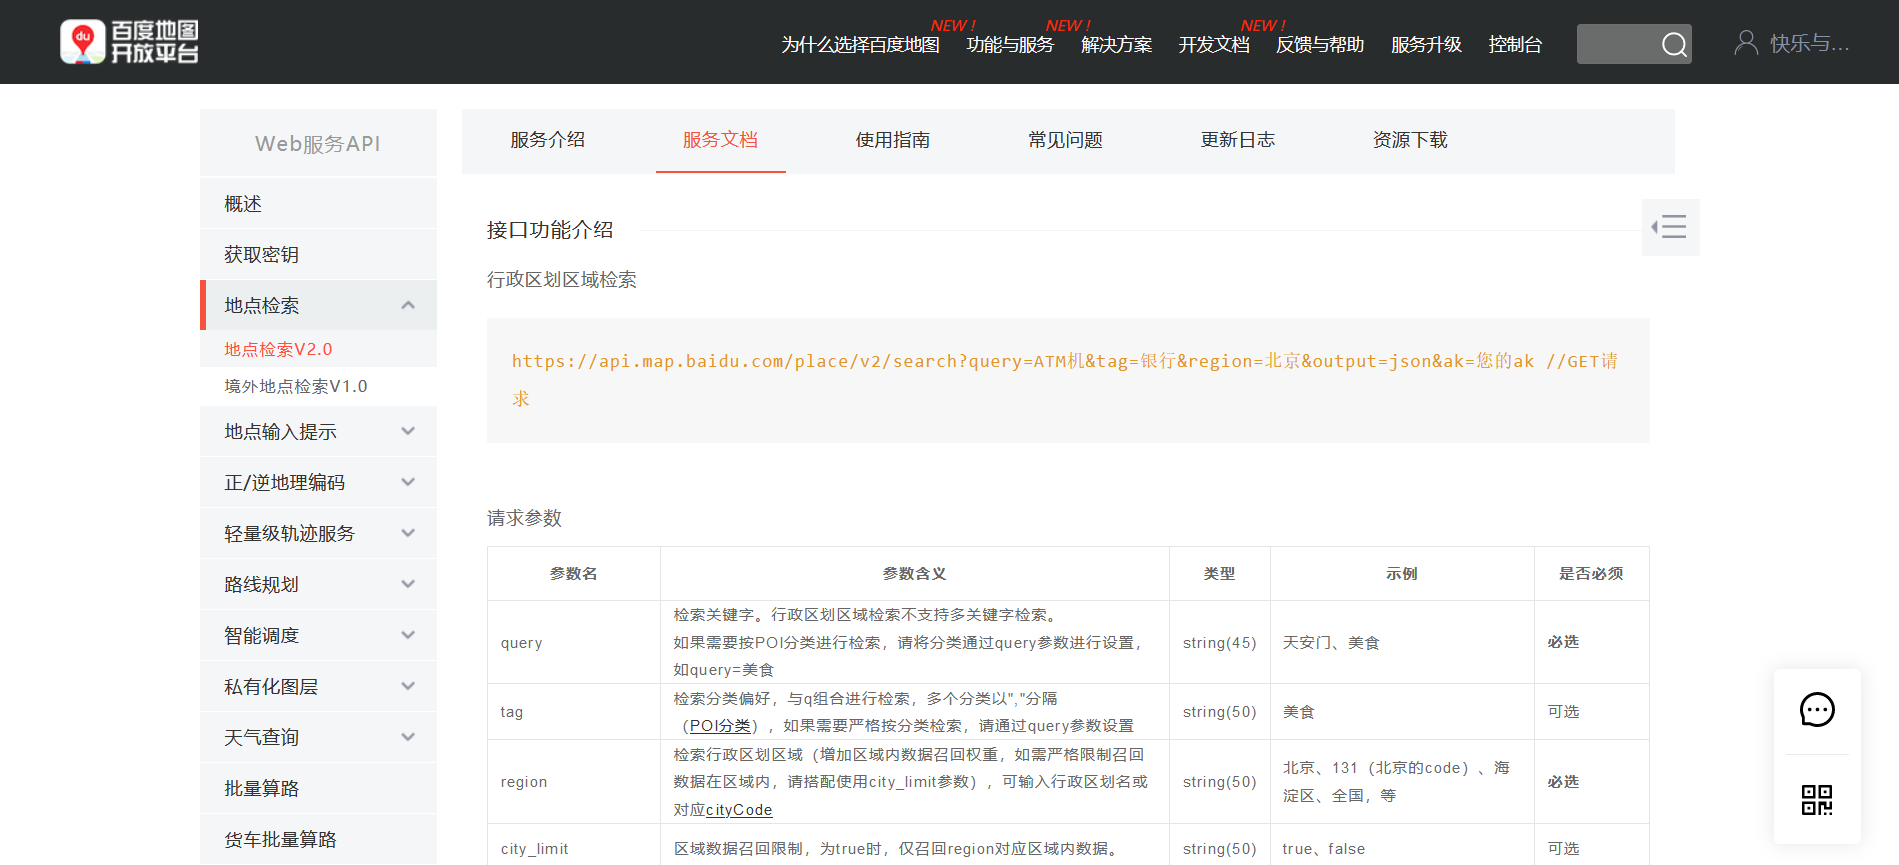The width and height of the screenshot is (1899, 865).
Task: Show the QR code icon
Action: [1817, 800]
